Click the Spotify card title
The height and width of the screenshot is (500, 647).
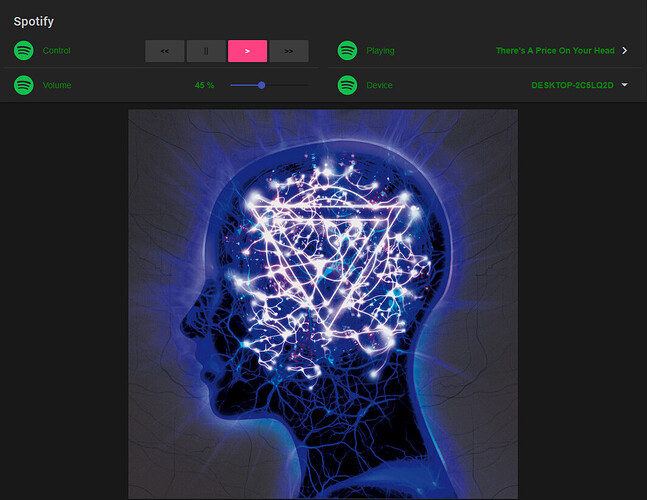tap(34, 21)
